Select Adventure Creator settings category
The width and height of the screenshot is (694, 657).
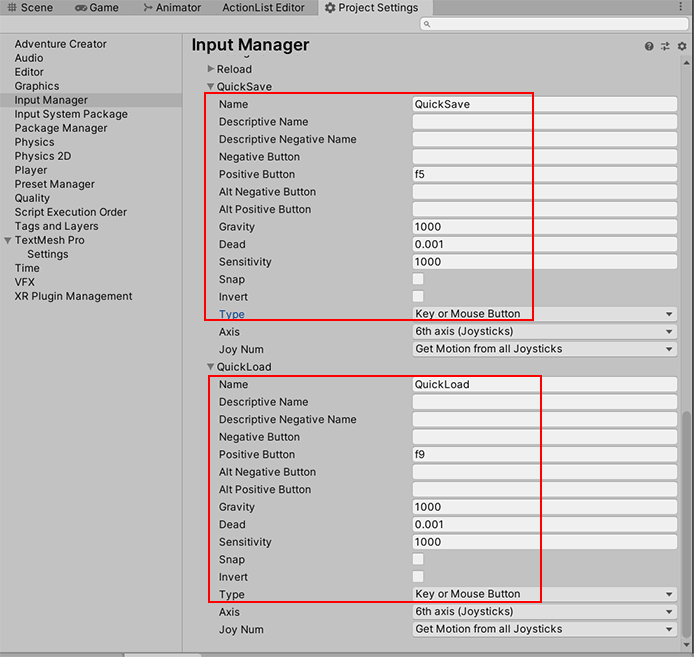coord(61,44)
